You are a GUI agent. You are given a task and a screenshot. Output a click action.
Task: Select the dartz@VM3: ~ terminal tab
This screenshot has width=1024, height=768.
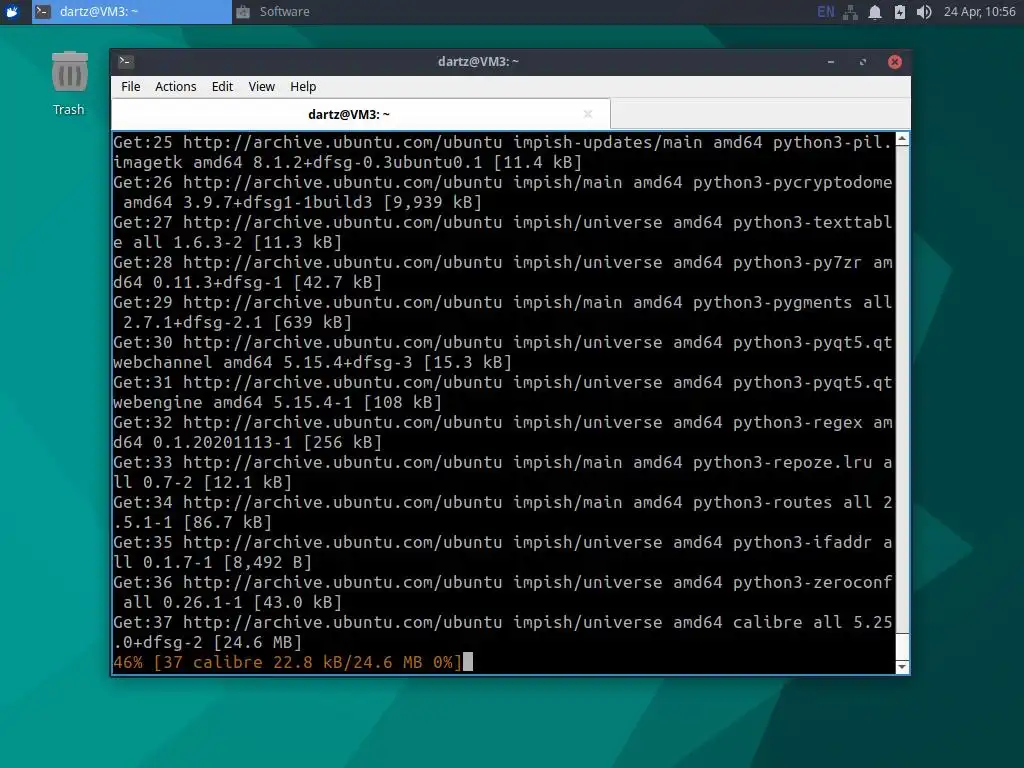pos(360,114)
